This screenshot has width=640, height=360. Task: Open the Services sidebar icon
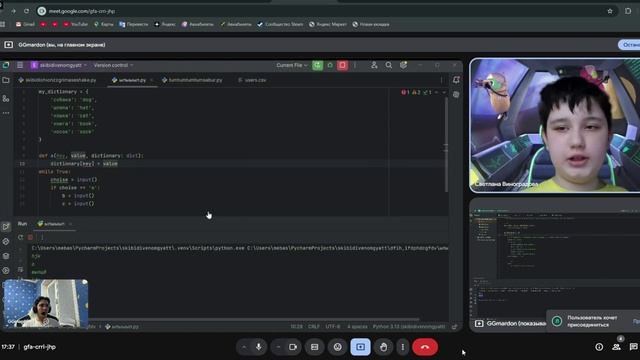[x=6, y=270]
